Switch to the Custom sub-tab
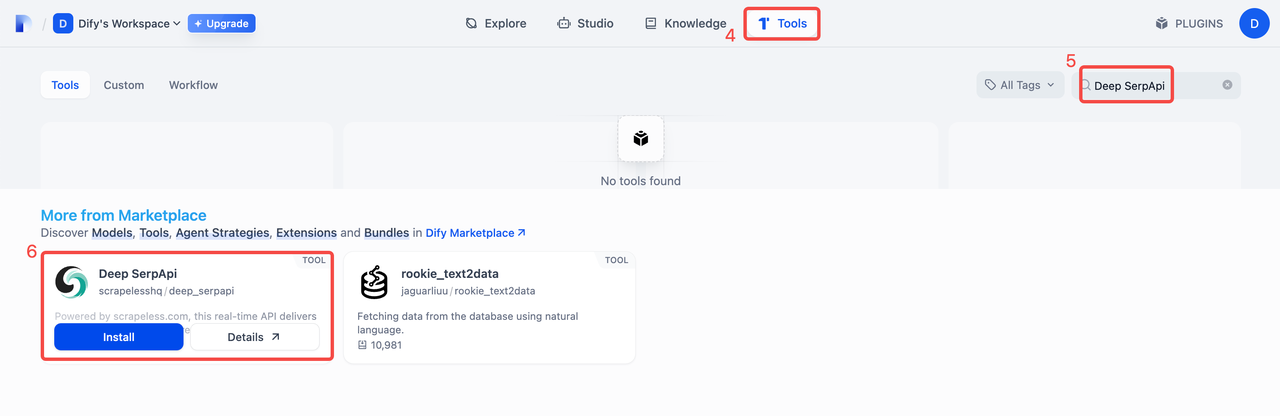 (124, 85)
